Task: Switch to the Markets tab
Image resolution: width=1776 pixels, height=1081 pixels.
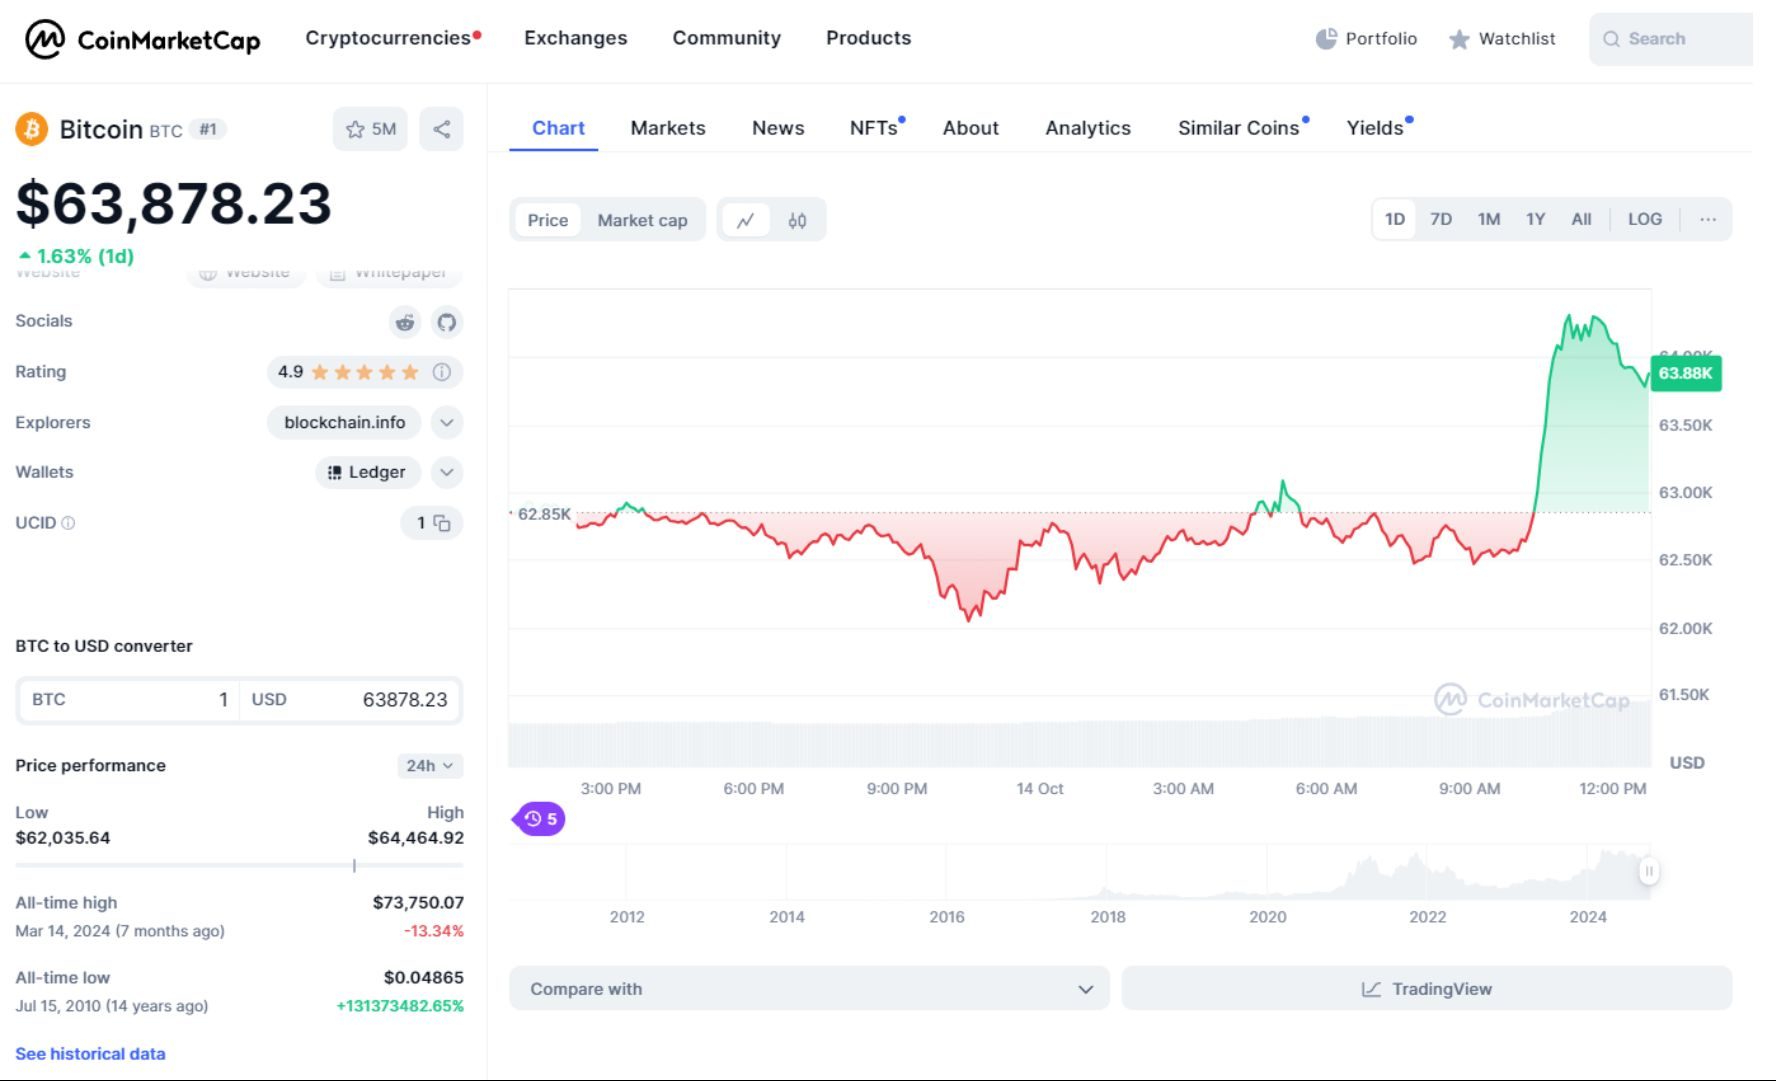Action: pyautogui.click(x=667, y=128)
